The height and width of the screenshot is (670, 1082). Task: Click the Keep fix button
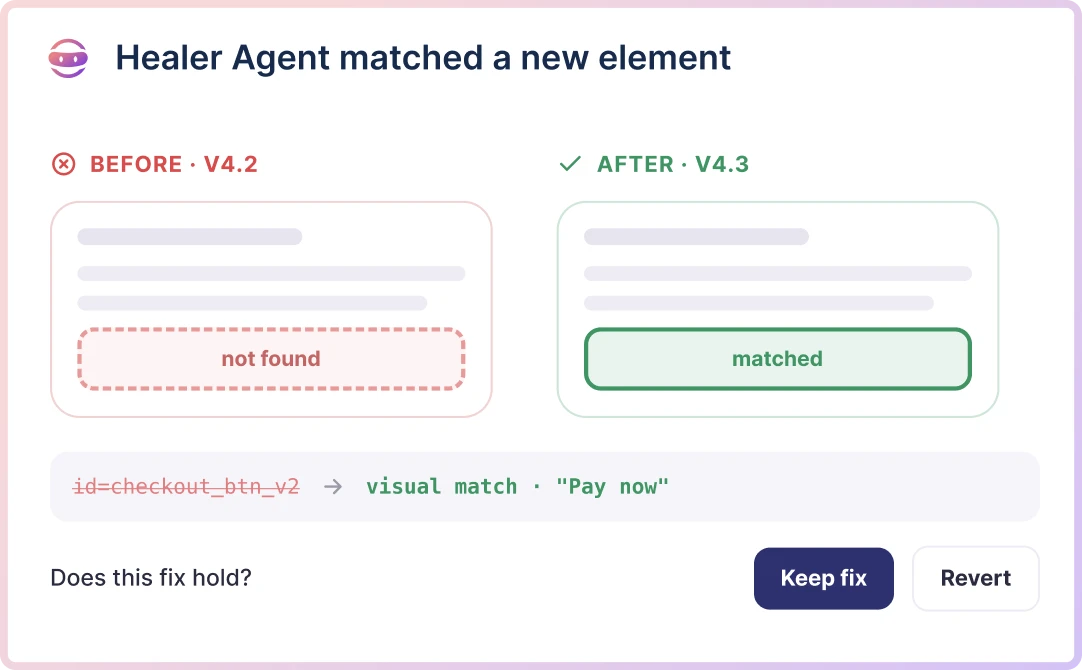(823, 578)
